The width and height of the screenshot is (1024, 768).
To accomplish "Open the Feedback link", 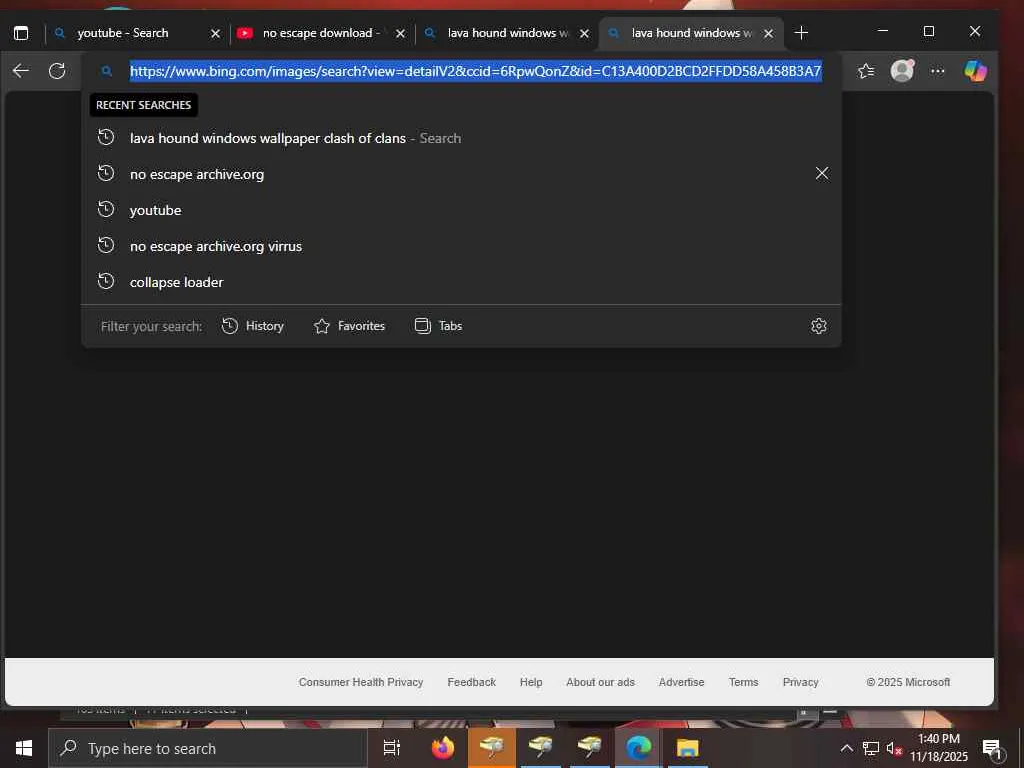I will (472, 682).
